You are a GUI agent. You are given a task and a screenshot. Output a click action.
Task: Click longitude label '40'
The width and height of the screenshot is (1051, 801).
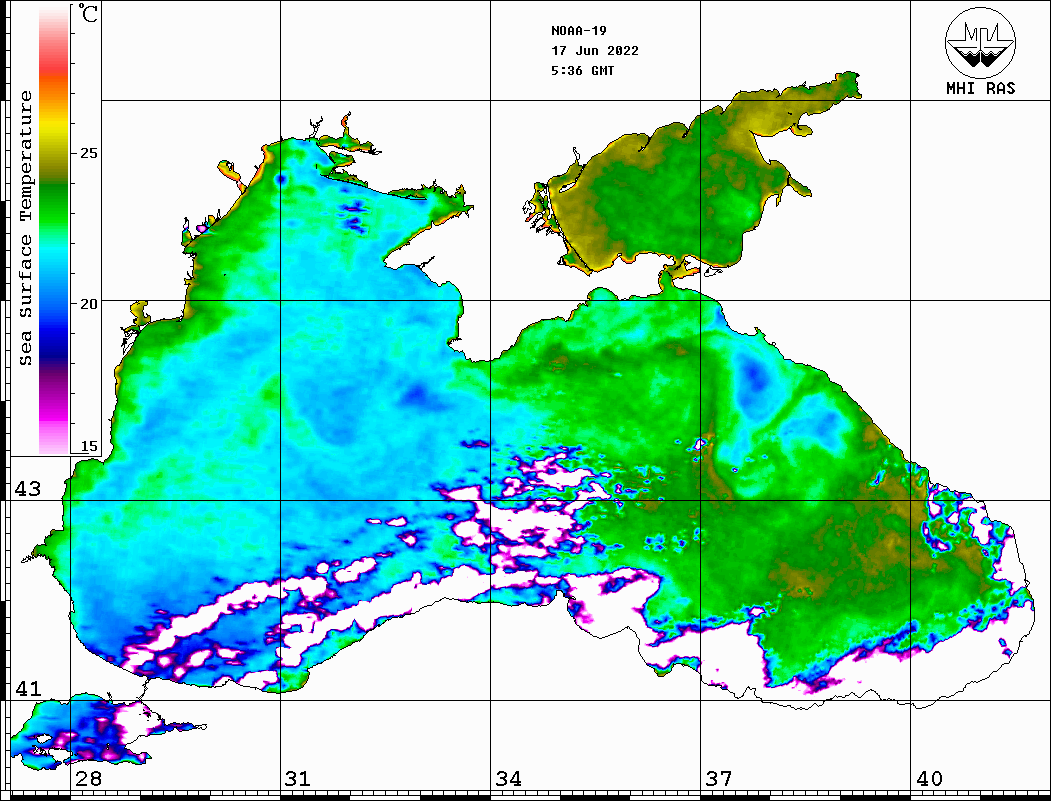click(929, 779)
